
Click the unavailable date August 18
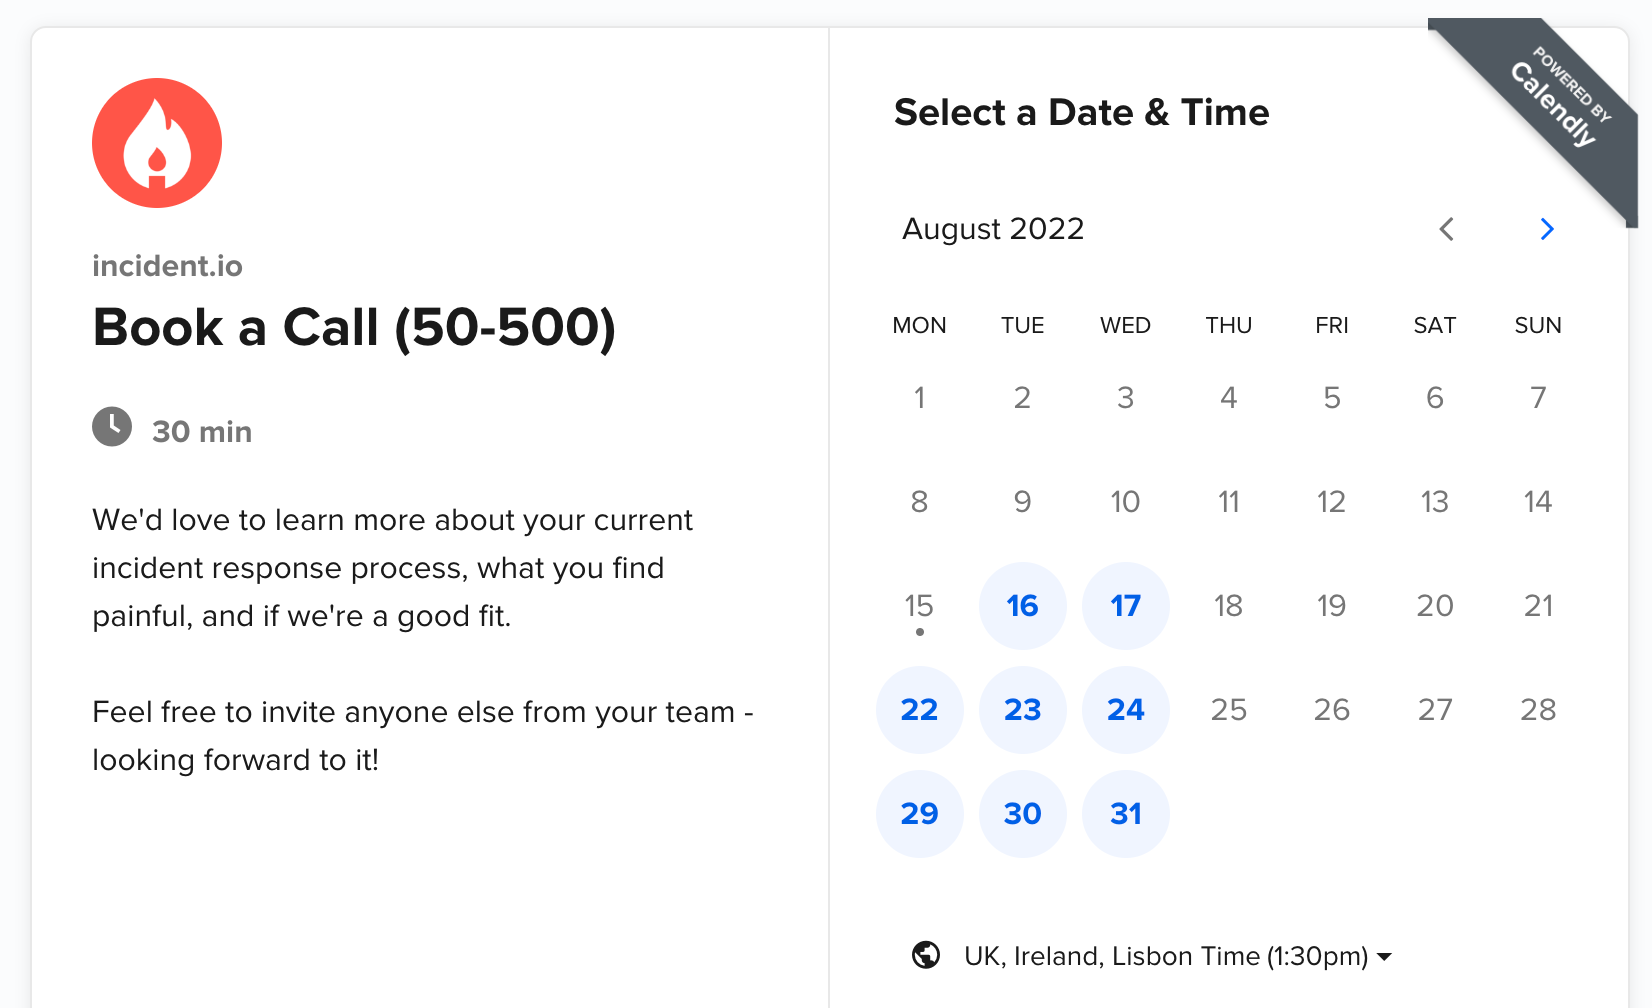click(x=1228, y=605)
